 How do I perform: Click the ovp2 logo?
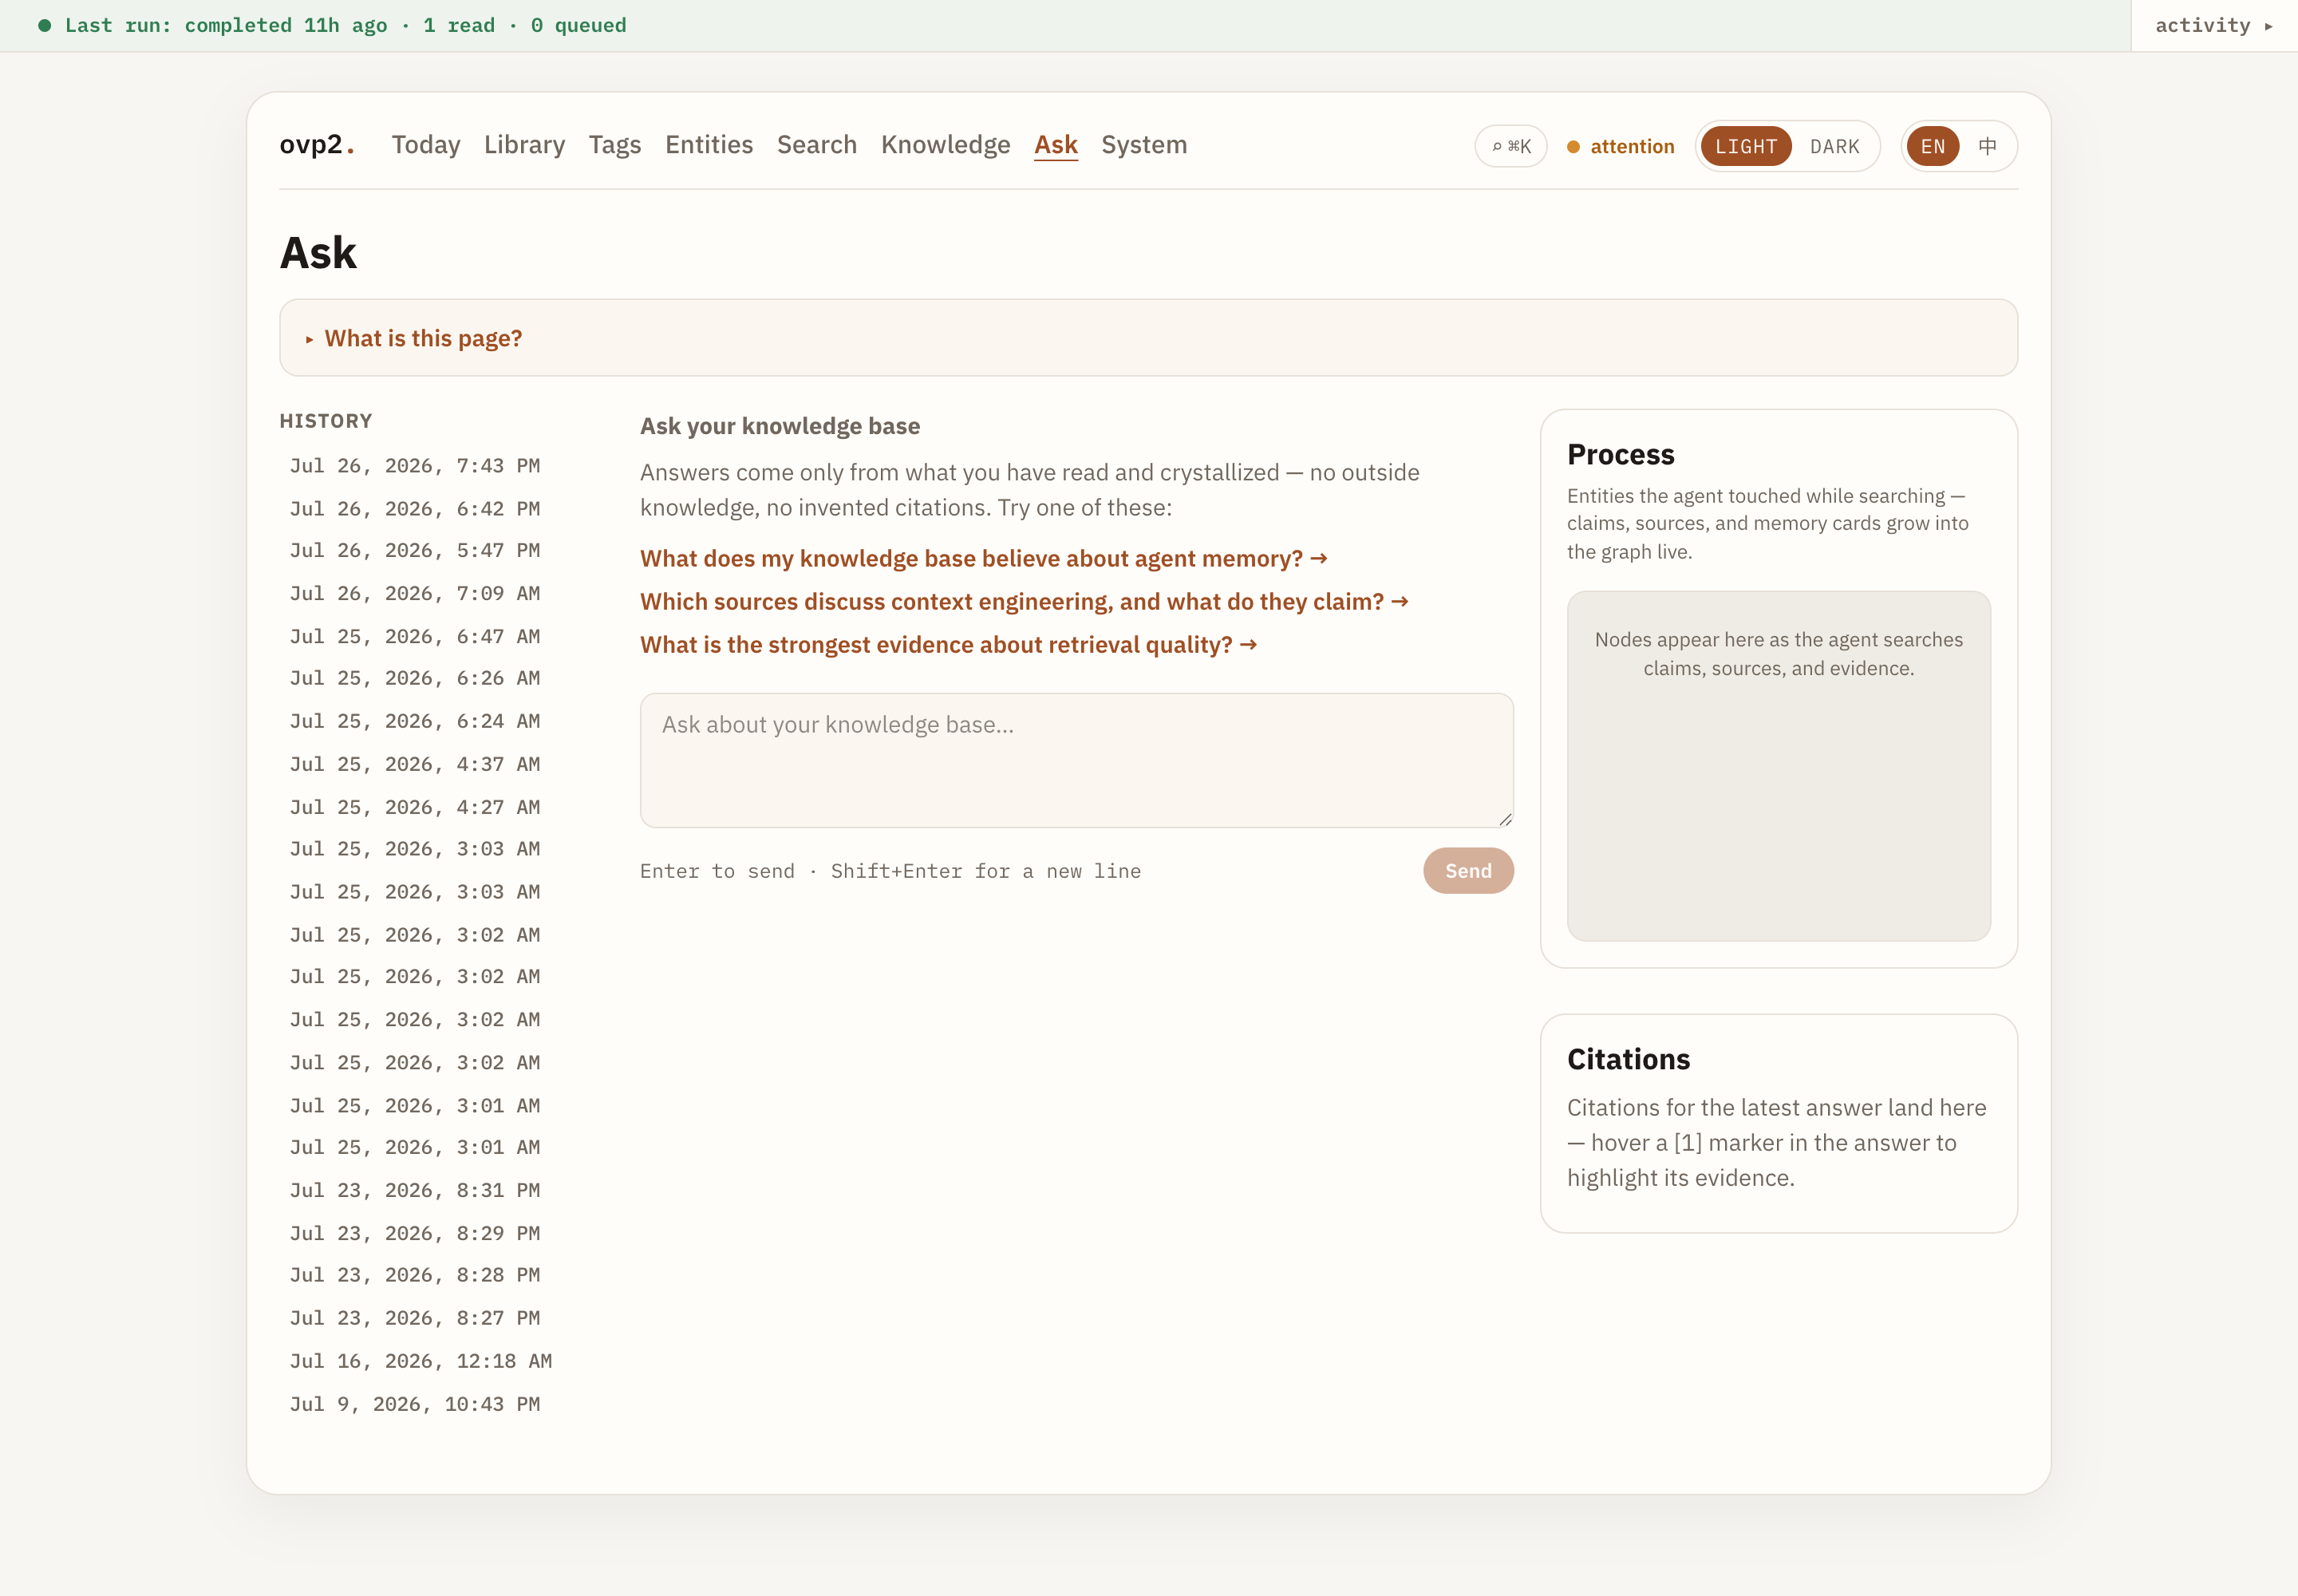tap(317, 145)
